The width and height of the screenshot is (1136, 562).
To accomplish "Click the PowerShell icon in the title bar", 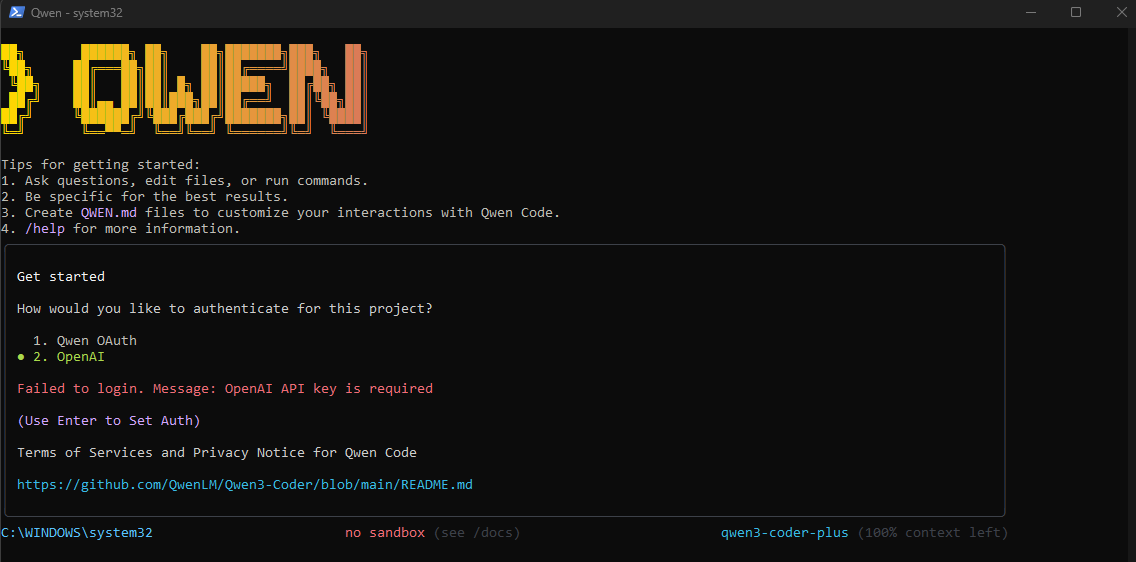I will 17,12.
